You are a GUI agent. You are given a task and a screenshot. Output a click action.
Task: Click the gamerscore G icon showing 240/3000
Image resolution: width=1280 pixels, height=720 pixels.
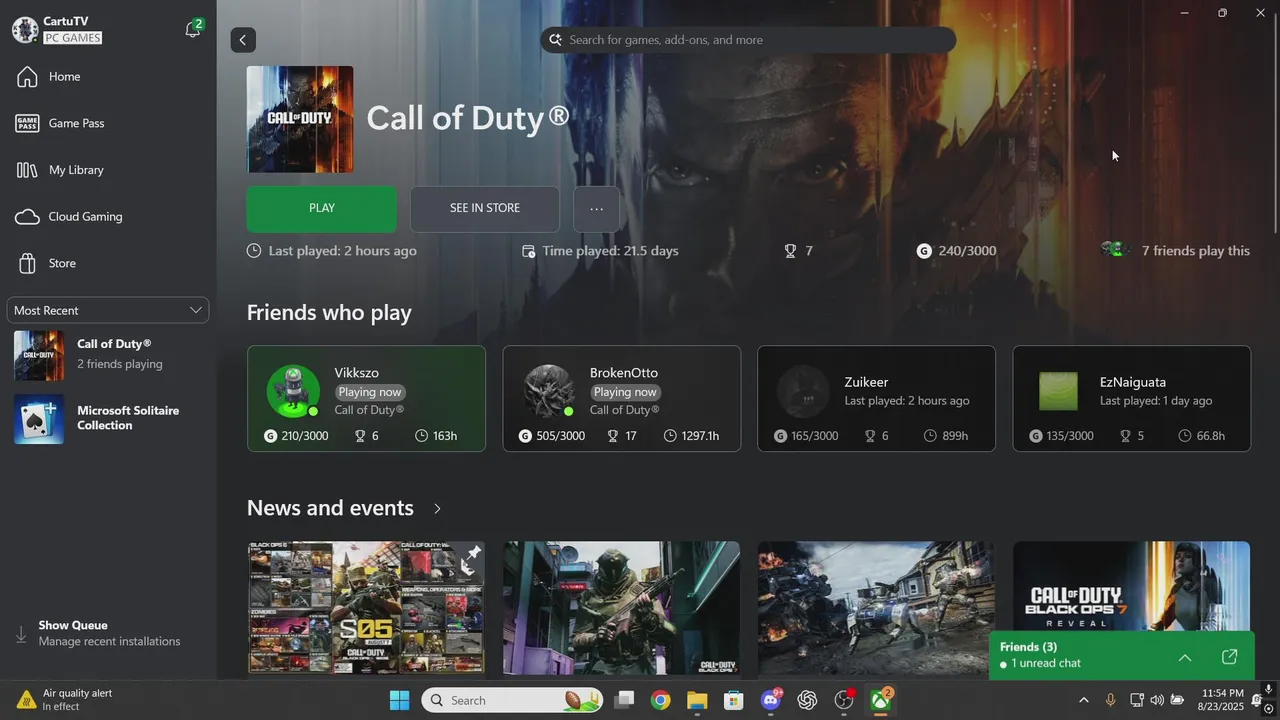924,251
